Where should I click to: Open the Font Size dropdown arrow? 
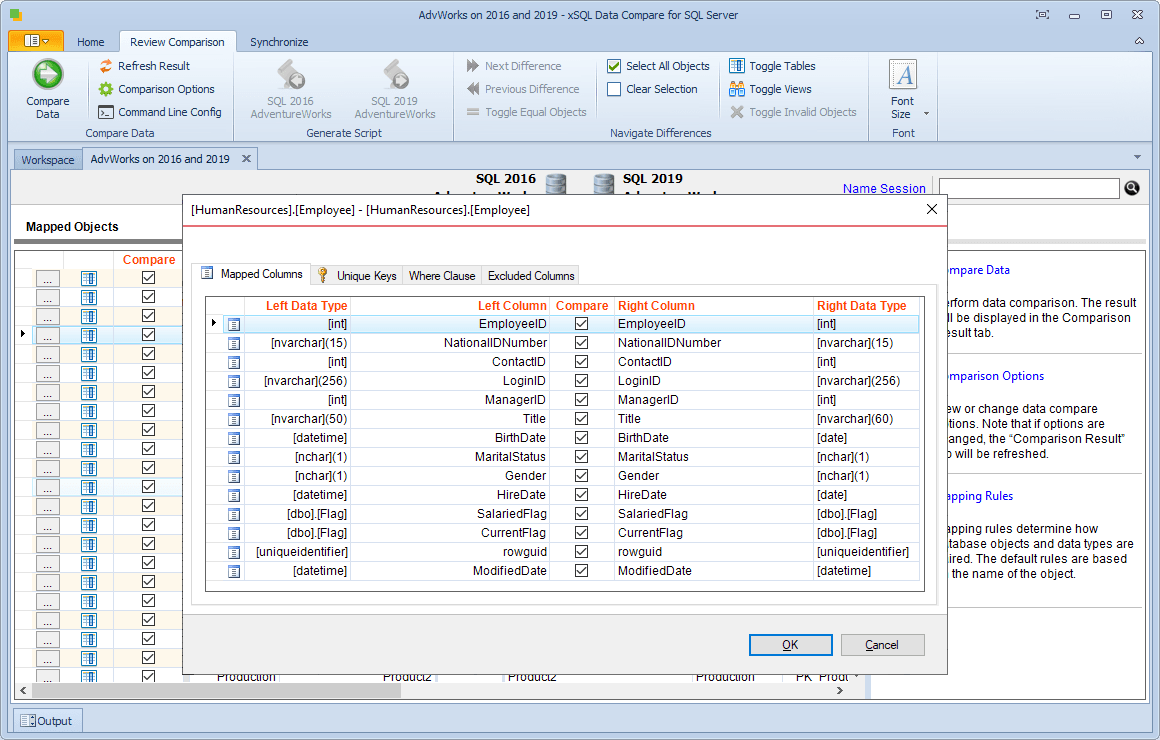coord(926,114)
